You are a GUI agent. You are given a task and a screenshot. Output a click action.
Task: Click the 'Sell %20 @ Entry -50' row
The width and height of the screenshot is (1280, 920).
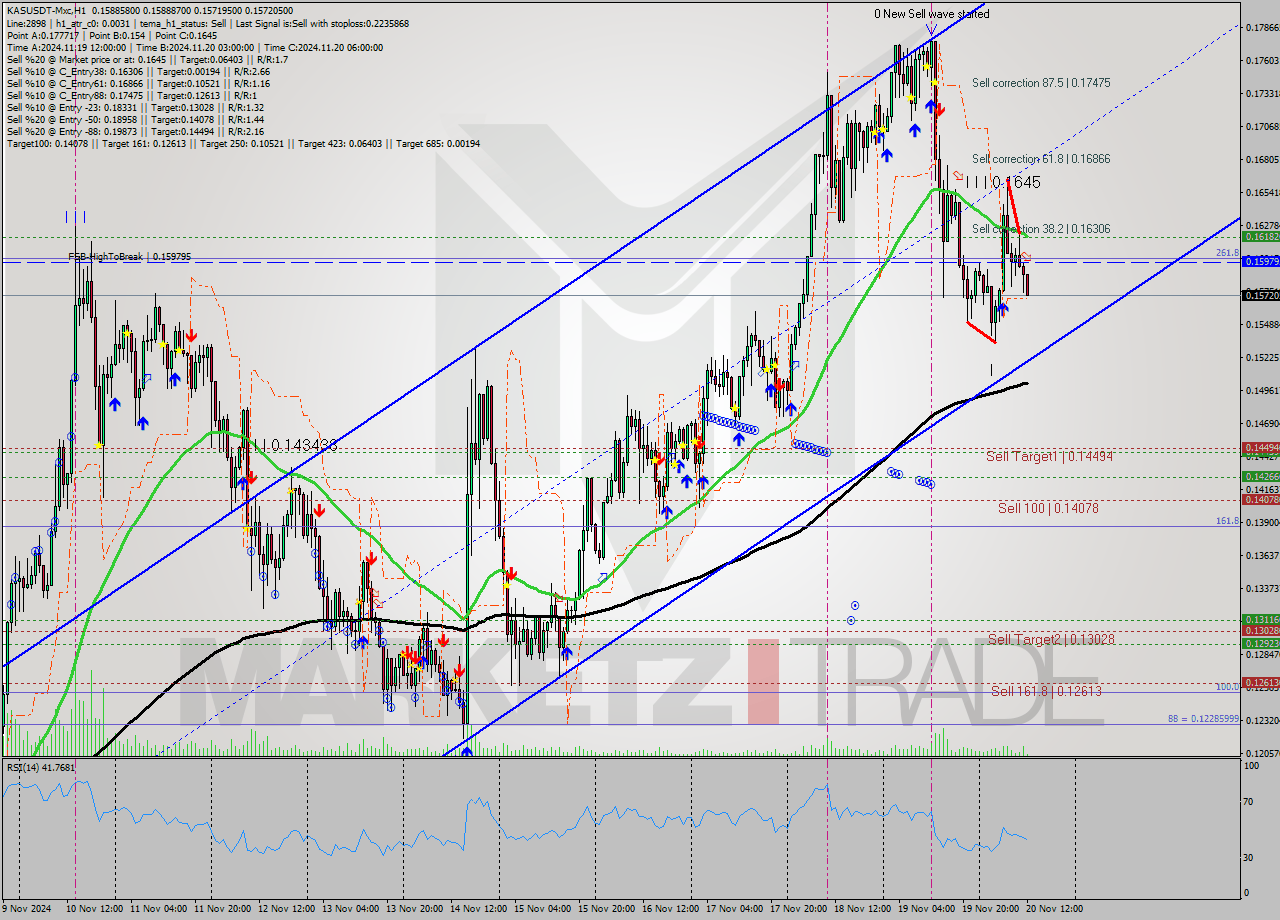pyautogui.click(x=135, y=119)
